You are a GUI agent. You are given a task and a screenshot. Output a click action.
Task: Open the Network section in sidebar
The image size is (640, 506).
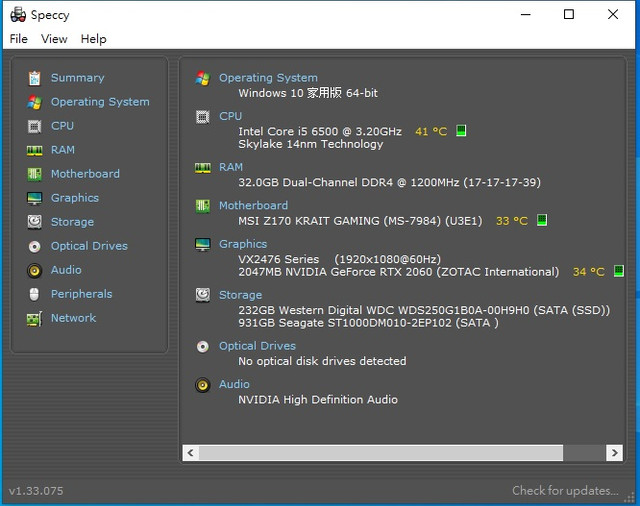click(73, 318)
